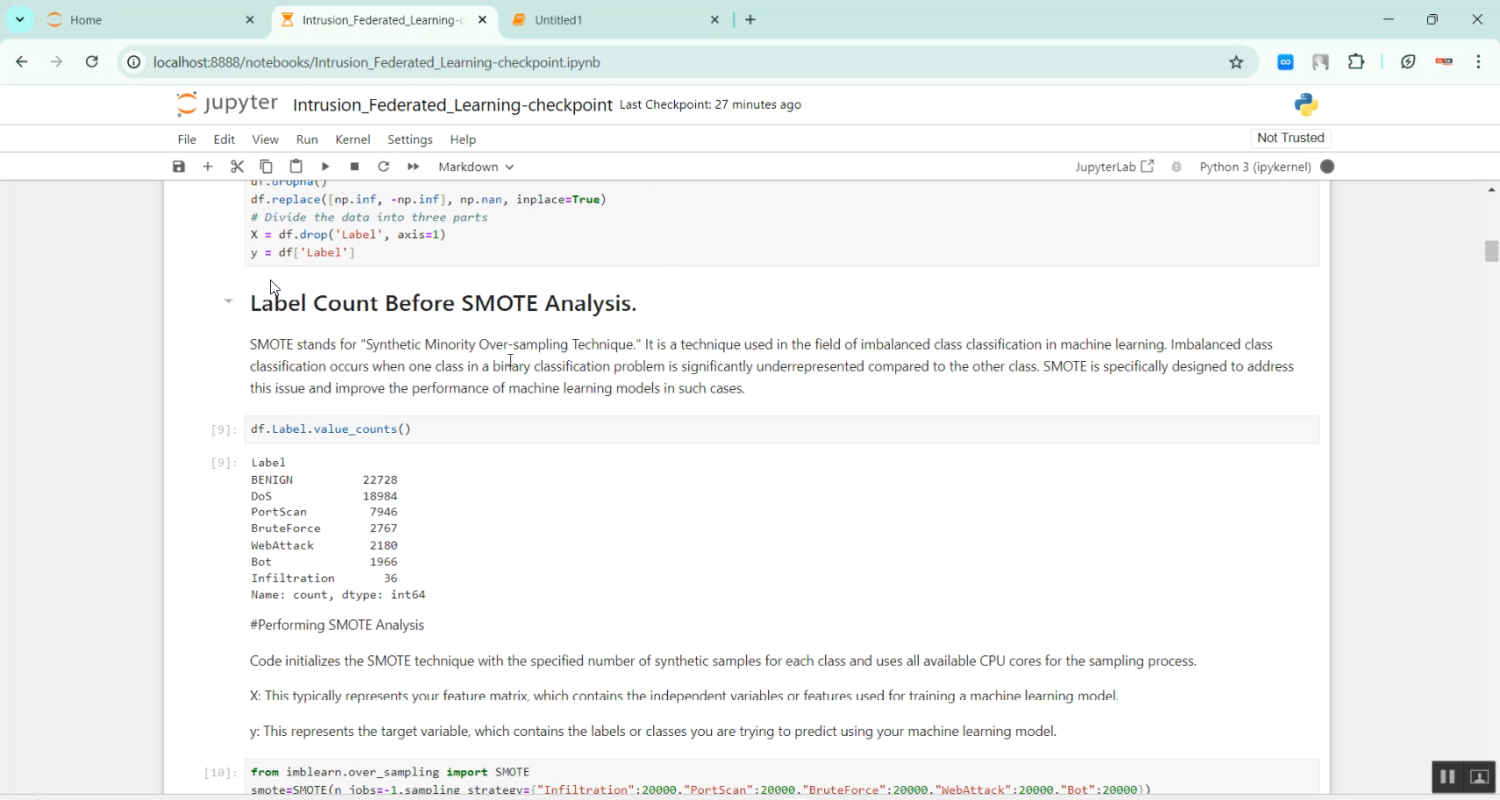This screenshot has height=800, width=1500.
Task: Copy the selected cell
Action: click(266, 167)
